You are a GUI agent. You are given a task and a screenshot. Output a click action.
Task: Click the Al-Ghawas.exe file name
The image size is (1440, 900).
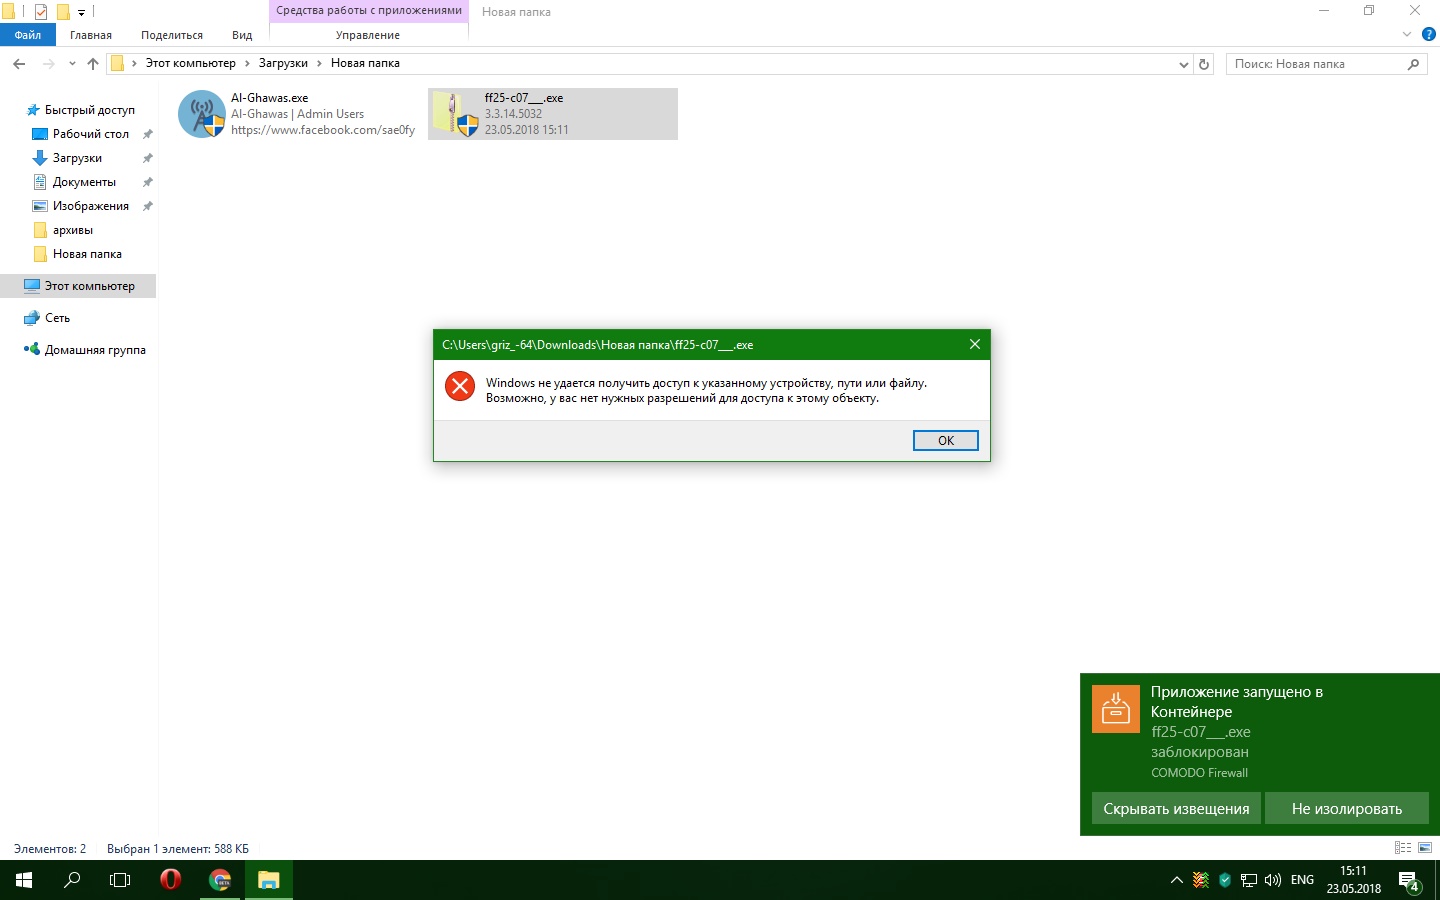pos(269,98)
